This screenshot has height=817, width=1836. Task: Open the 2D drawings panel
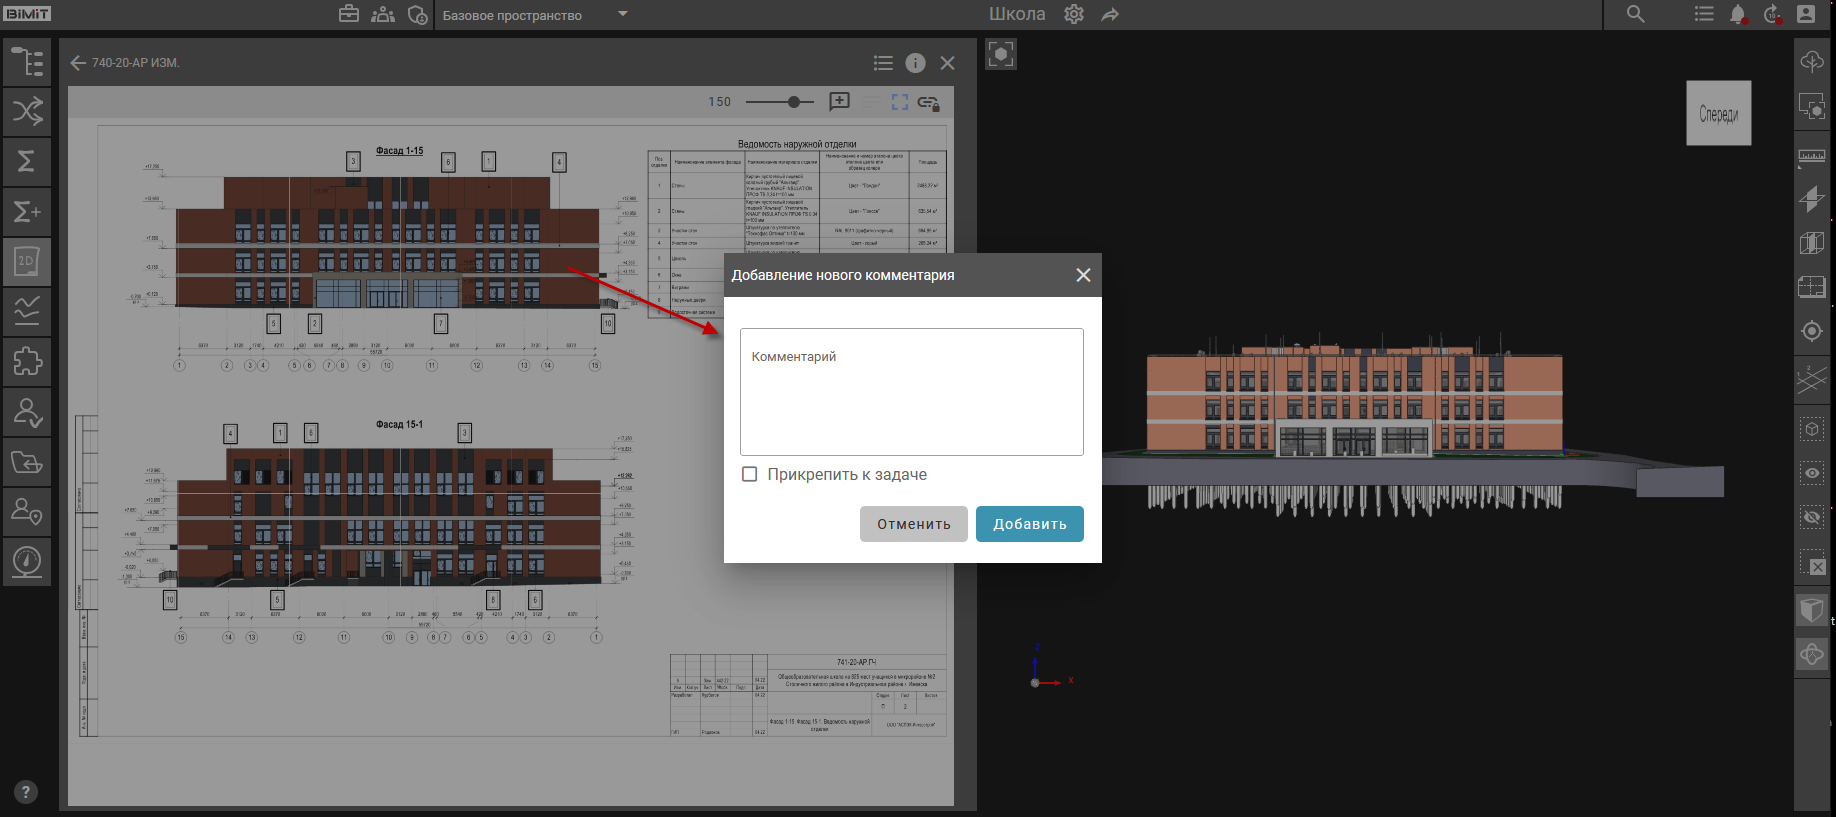coord(27,262)
